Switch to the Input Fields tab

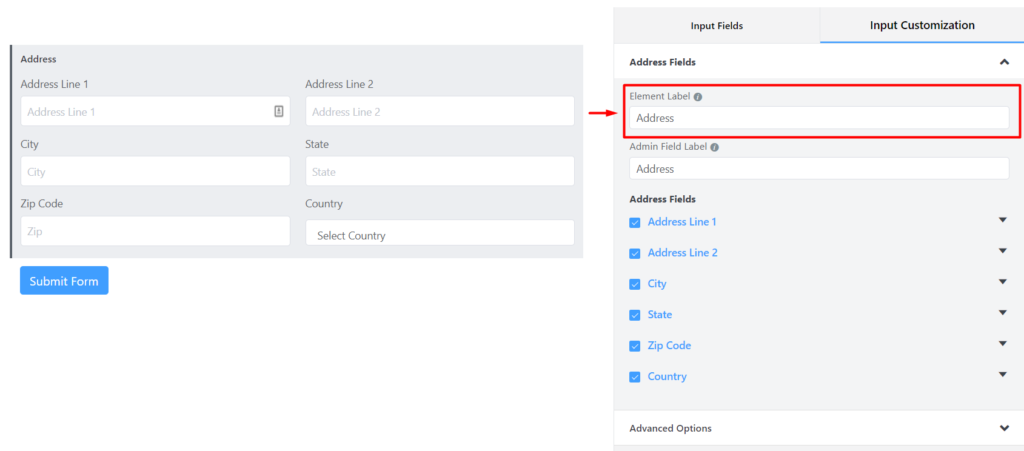[716, 26]
